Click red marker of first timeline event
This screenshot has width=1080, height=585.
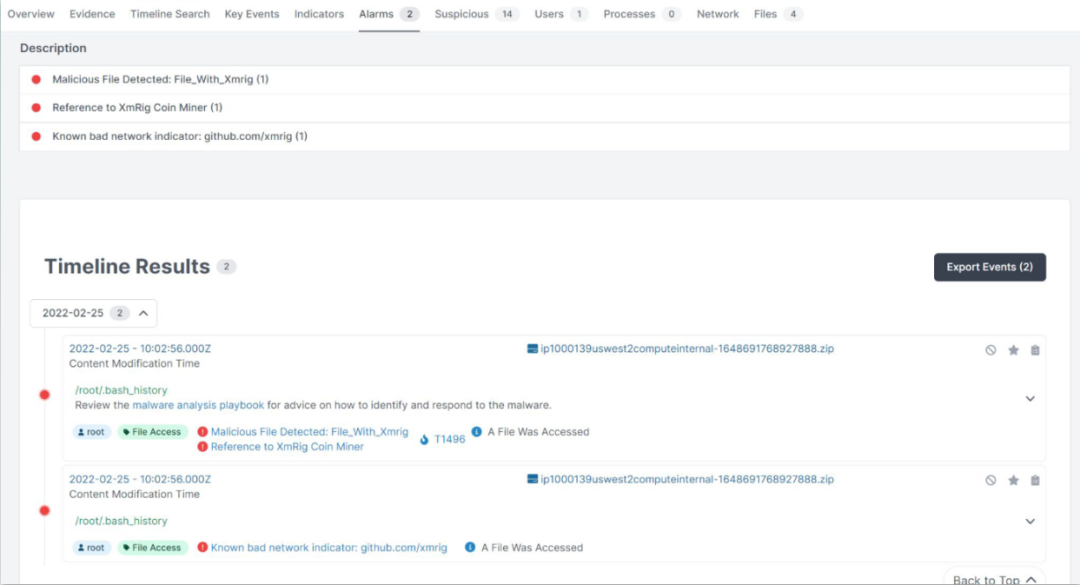(x=45, y=395)
